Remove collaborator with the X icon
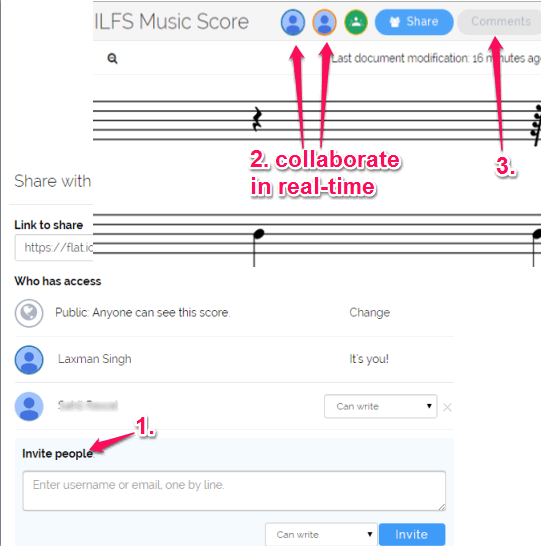 (447, 407)
